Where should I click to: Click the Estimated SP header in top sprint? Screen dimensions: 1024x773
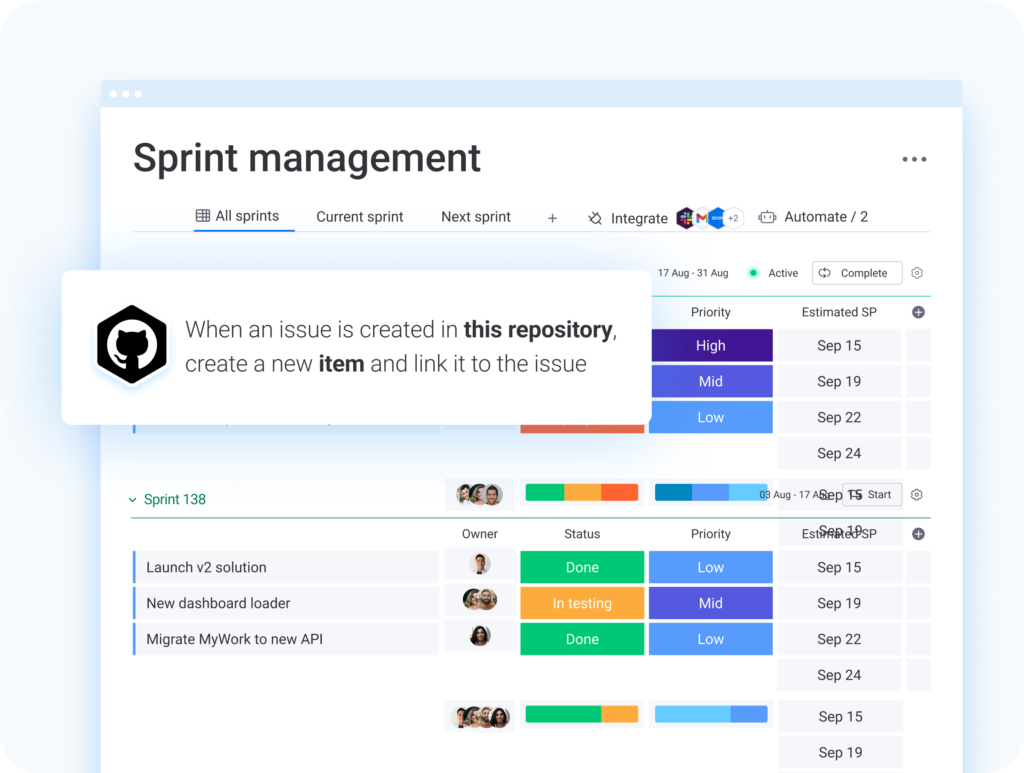tap(839, 312)
